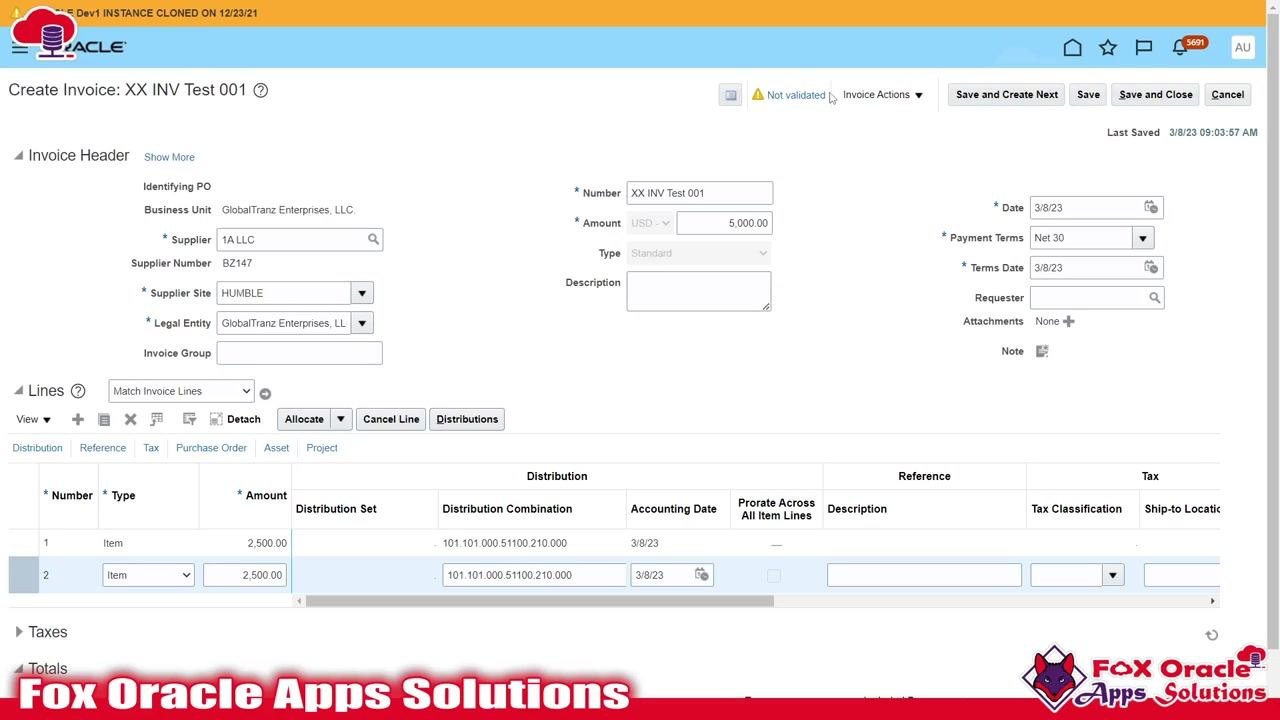Add an attachment with plus icon
Image resolution: width=1280 pixels, height=720 pixels.
[x=1069, y=321]
